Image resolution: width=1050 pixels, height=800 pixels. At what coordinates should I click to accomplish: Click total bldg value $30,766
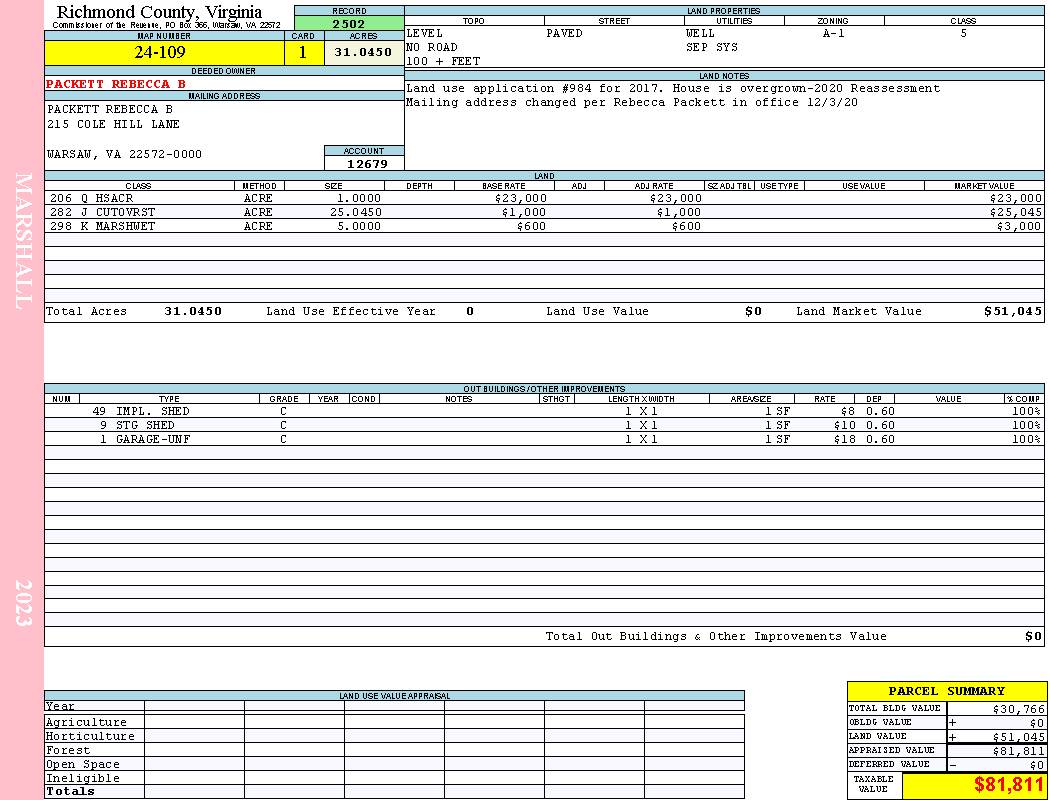pos(1018,709)
